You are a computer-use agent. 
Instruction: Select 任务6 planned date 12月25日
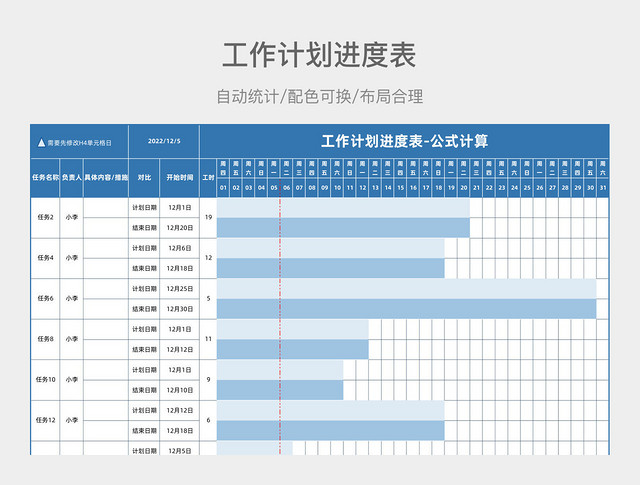coord(180,289)
